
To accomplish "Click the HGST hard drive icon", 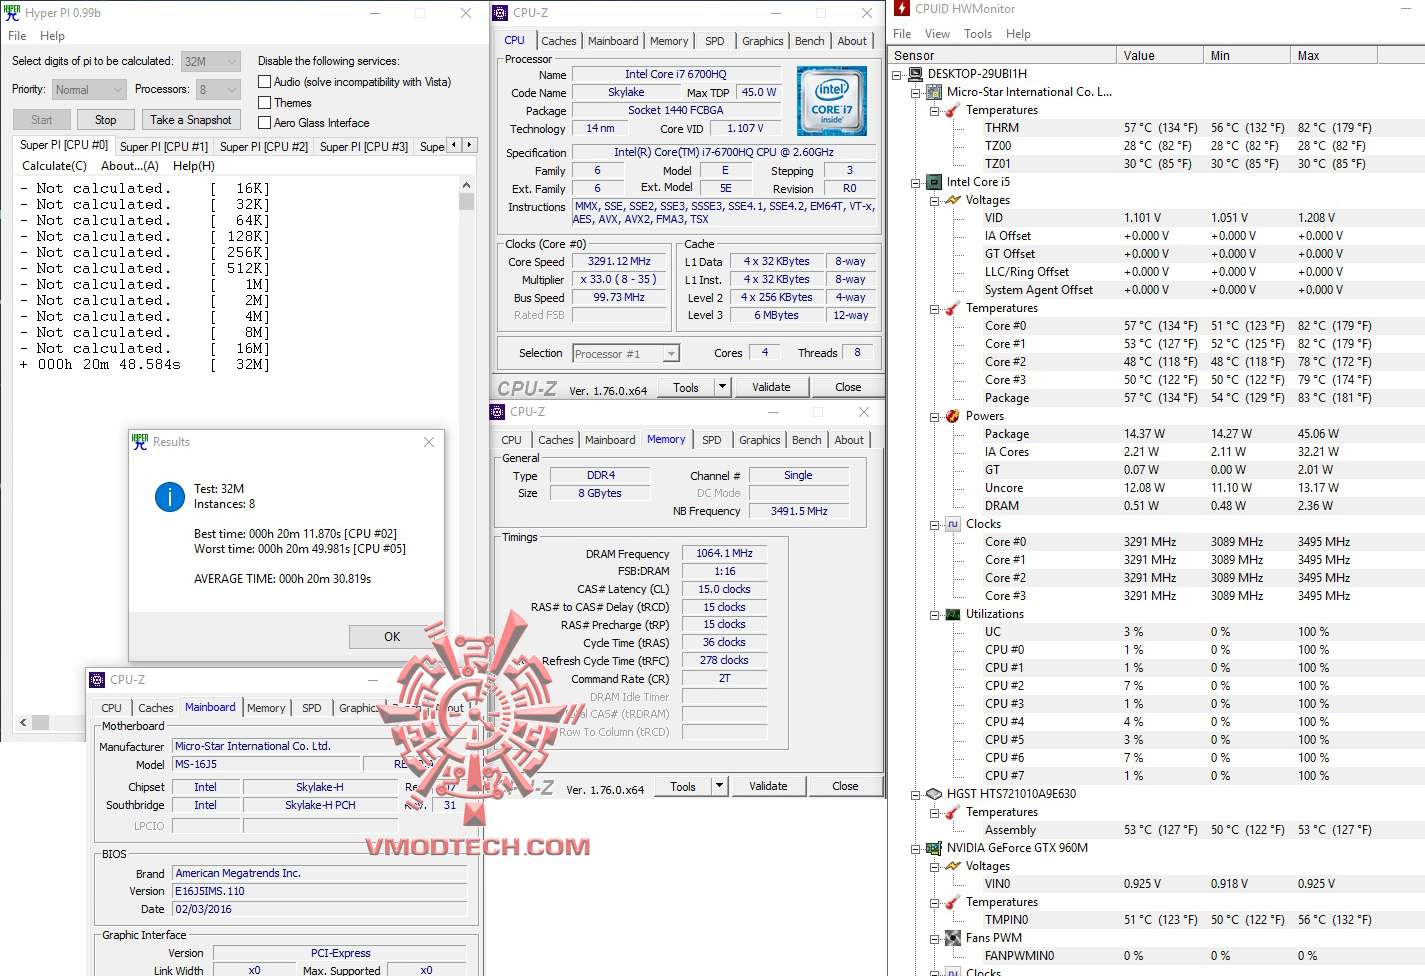I will coord(933,793).
